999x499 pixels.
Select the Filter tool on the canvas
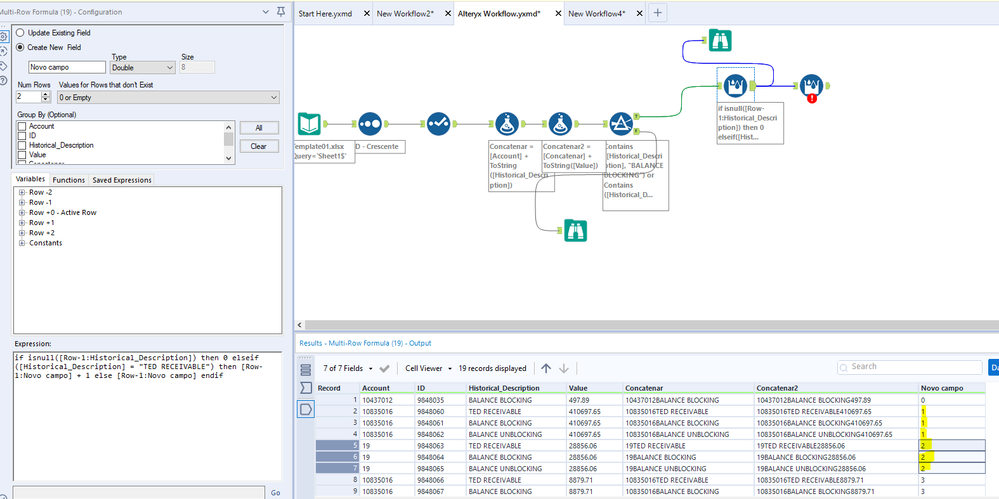click(620, 124)
